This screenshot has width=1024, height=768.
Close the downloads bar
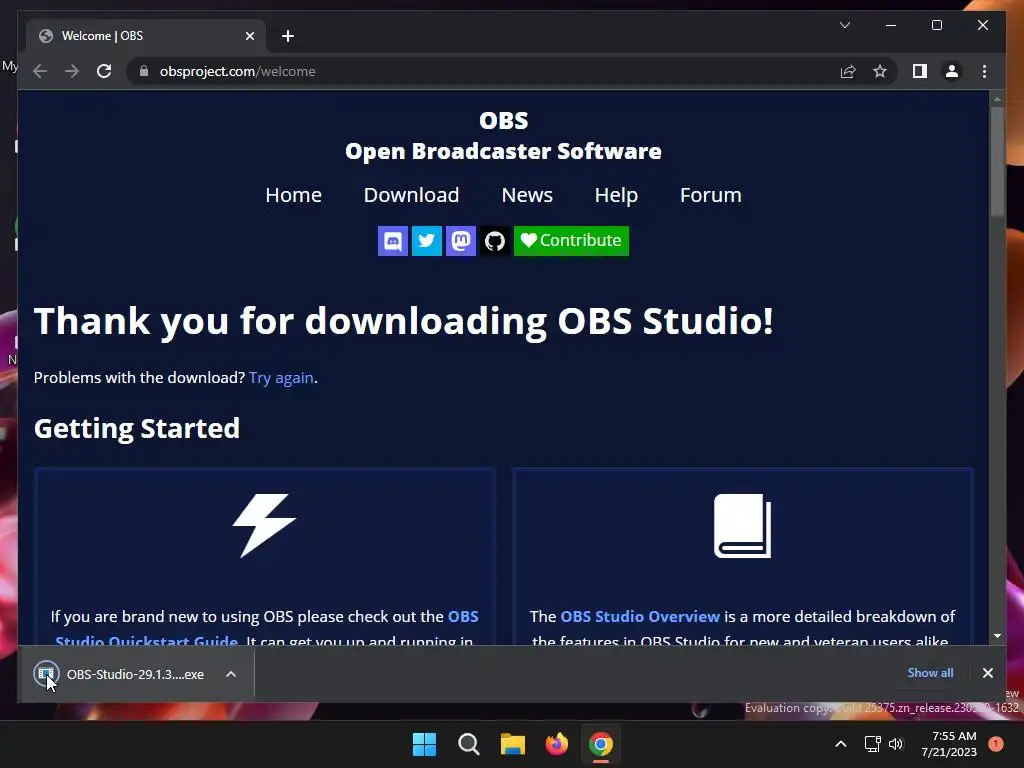pyautogui.click(x=987, y=673)
